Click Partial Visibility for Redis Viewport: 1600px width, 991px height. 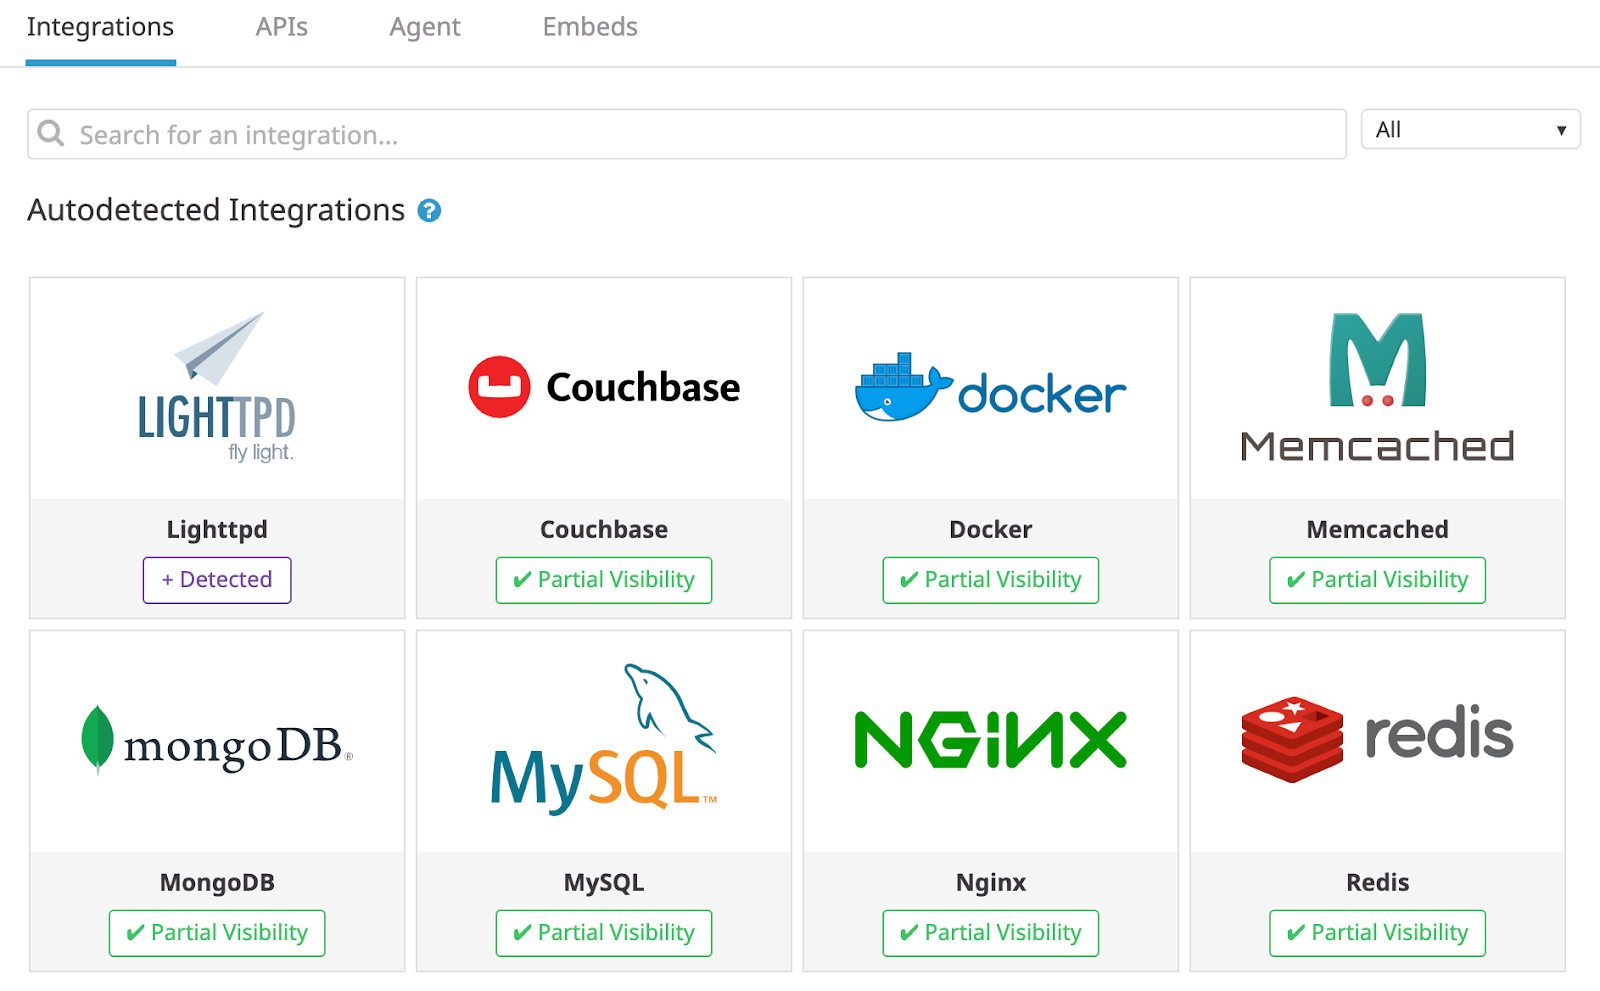(x=1377, y=932)
